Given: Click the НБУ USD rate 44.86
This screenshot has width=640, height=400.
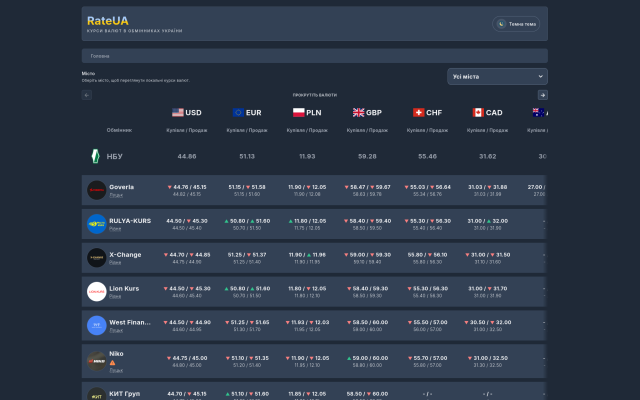Looking at the screenshot, I should (x=187, y=156).
